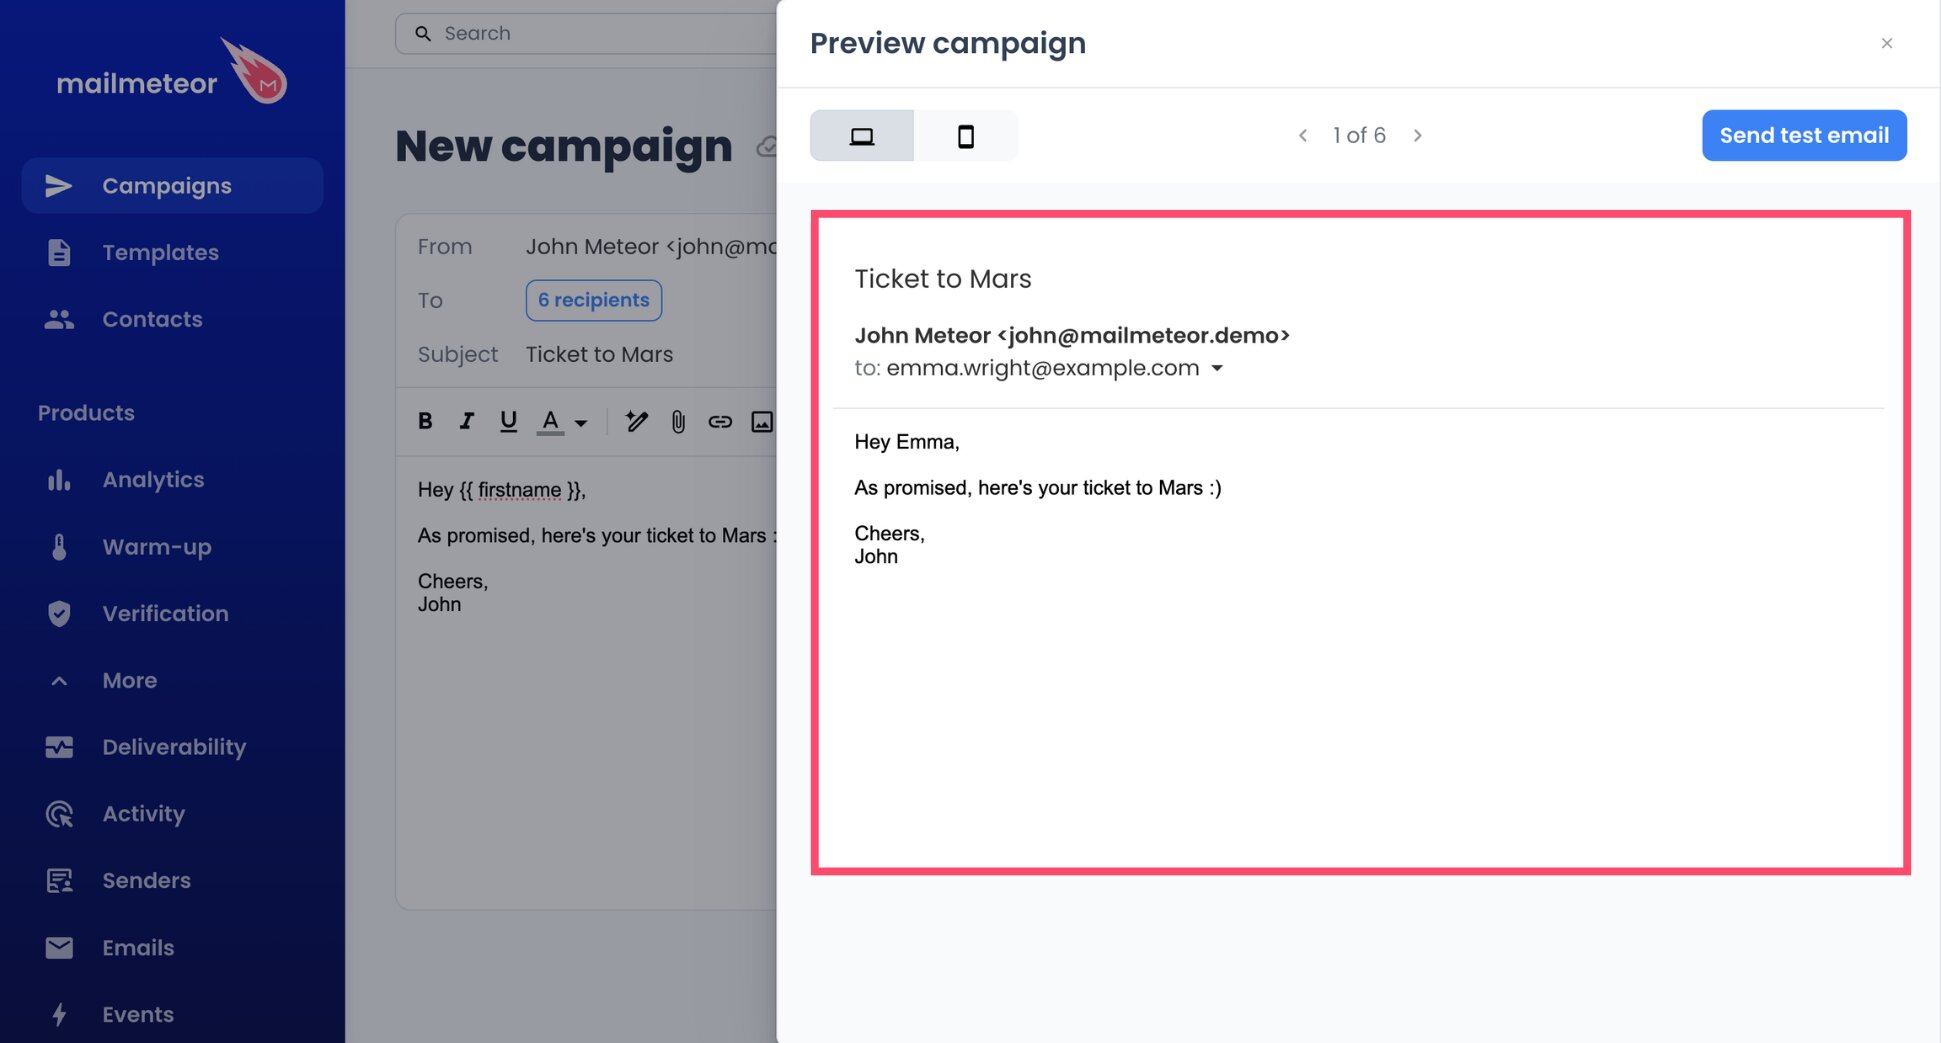Toggle underline formatting
Image resolution: width=1941 pixels, height=1043 pixels.
(508, 421)
